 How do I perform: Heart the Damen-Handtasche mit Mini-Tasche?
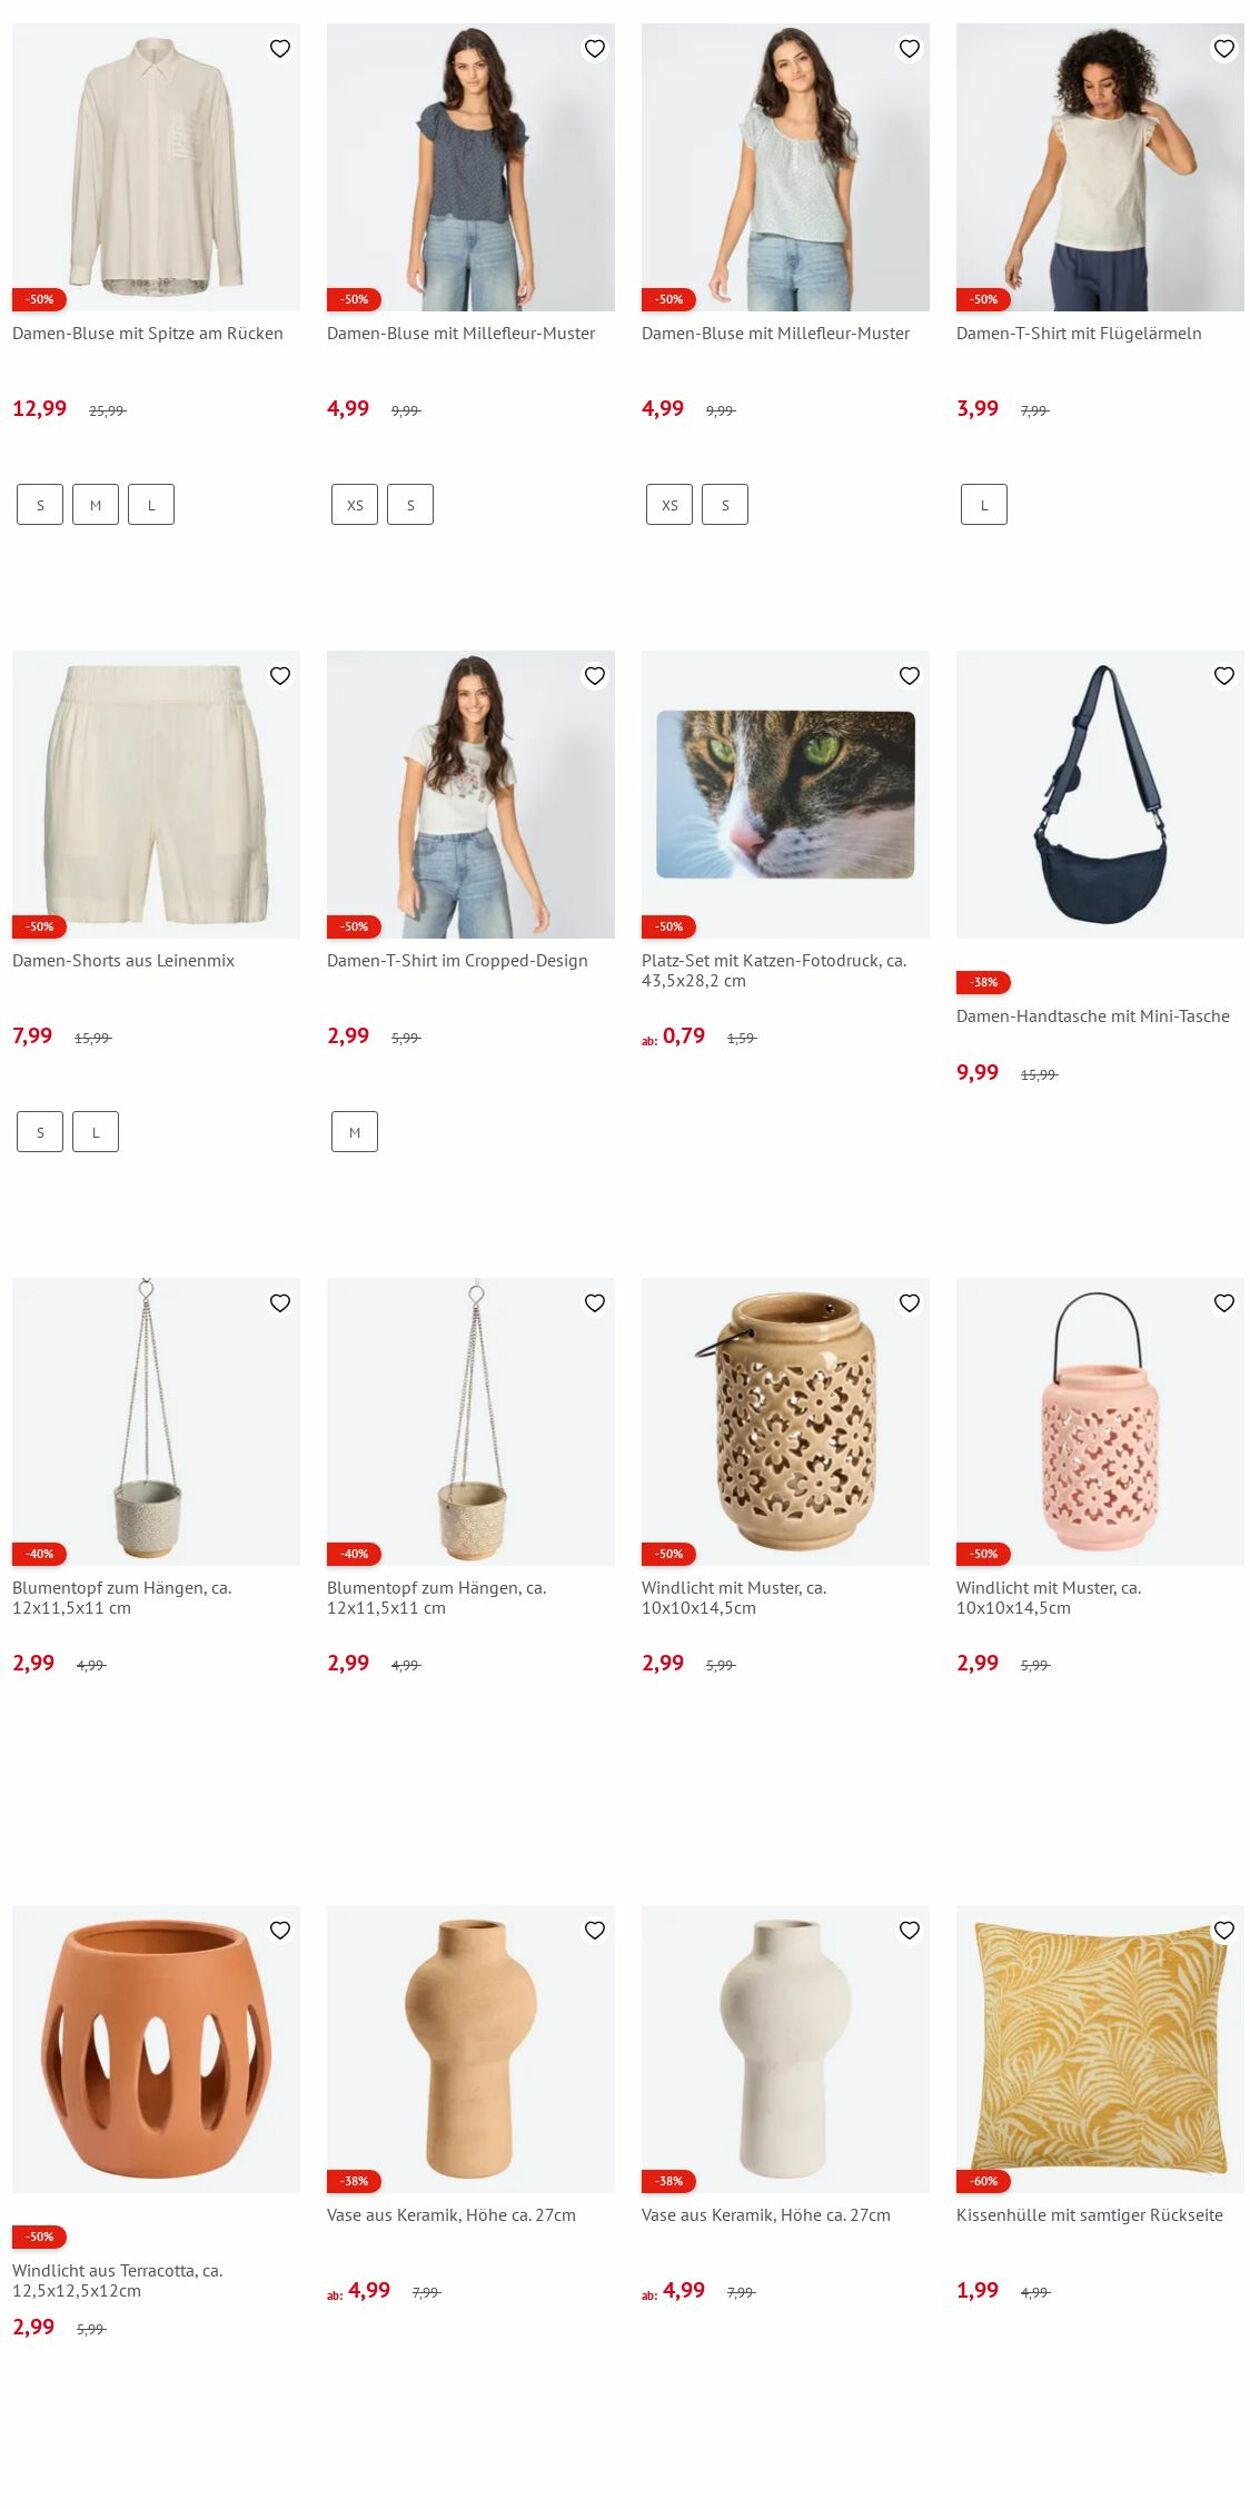1224,676
